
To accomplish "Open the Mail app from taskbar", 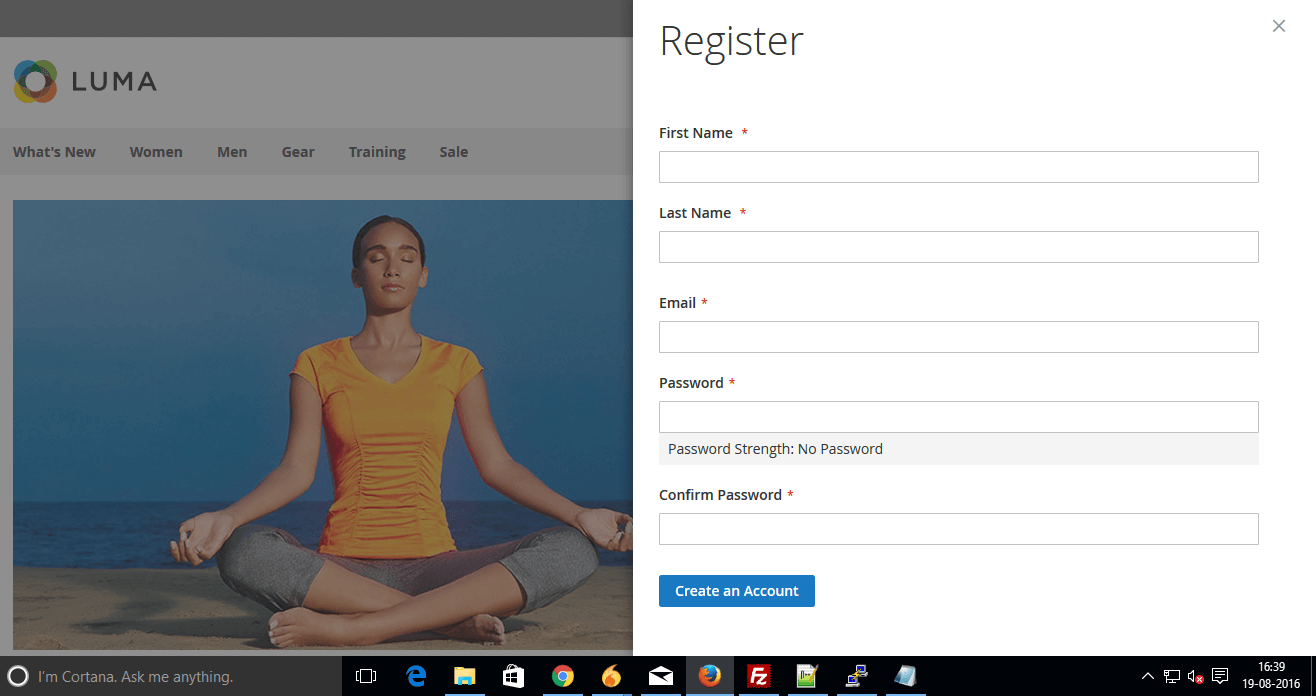I will coord(661,676).
